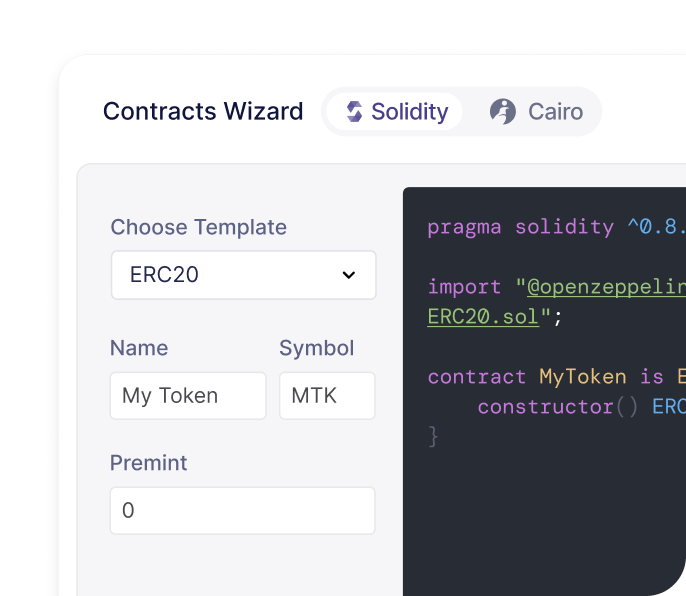Image resolution: width=686 pixels, height=596 pixels.
Task: Click the closing brace in code
Action: coord(433,436)
